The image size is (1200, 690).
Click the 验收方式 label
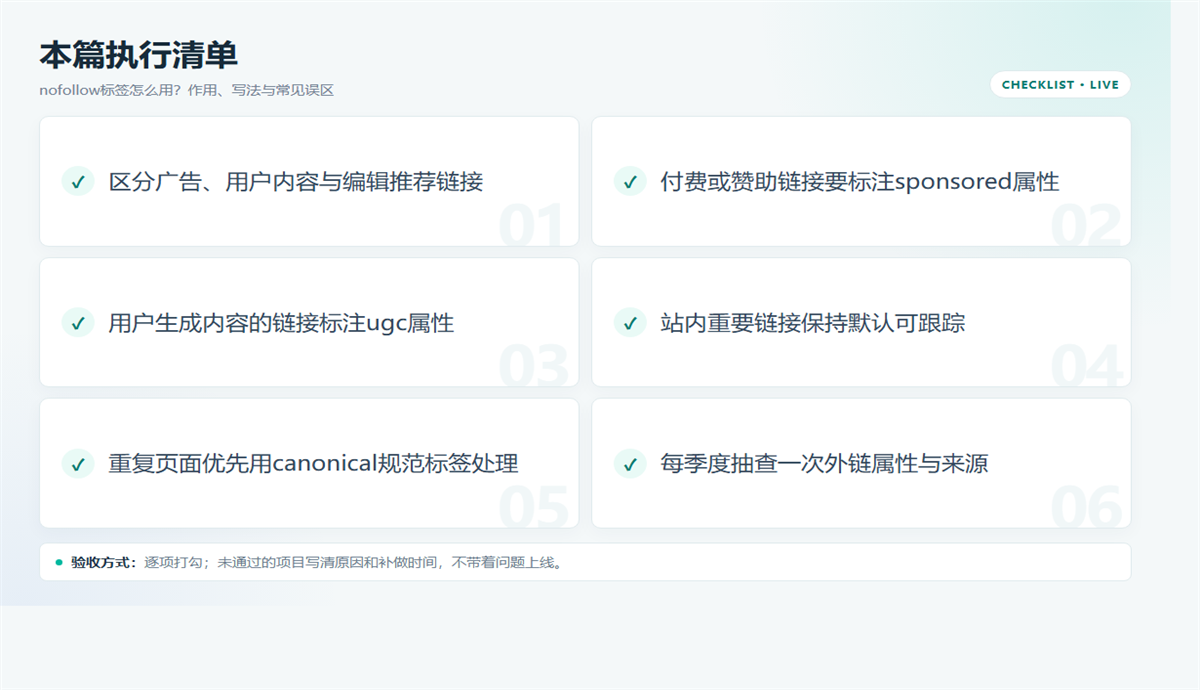point(103,562)
